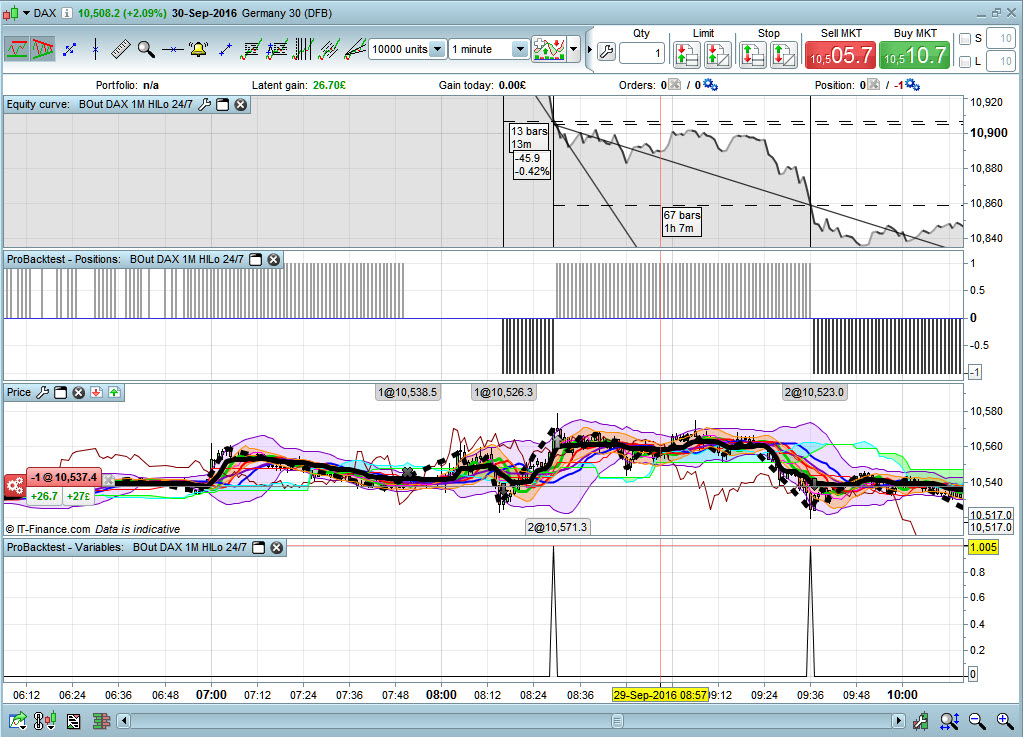Open the DAX instrument dropdown arrow

[26, 13]
